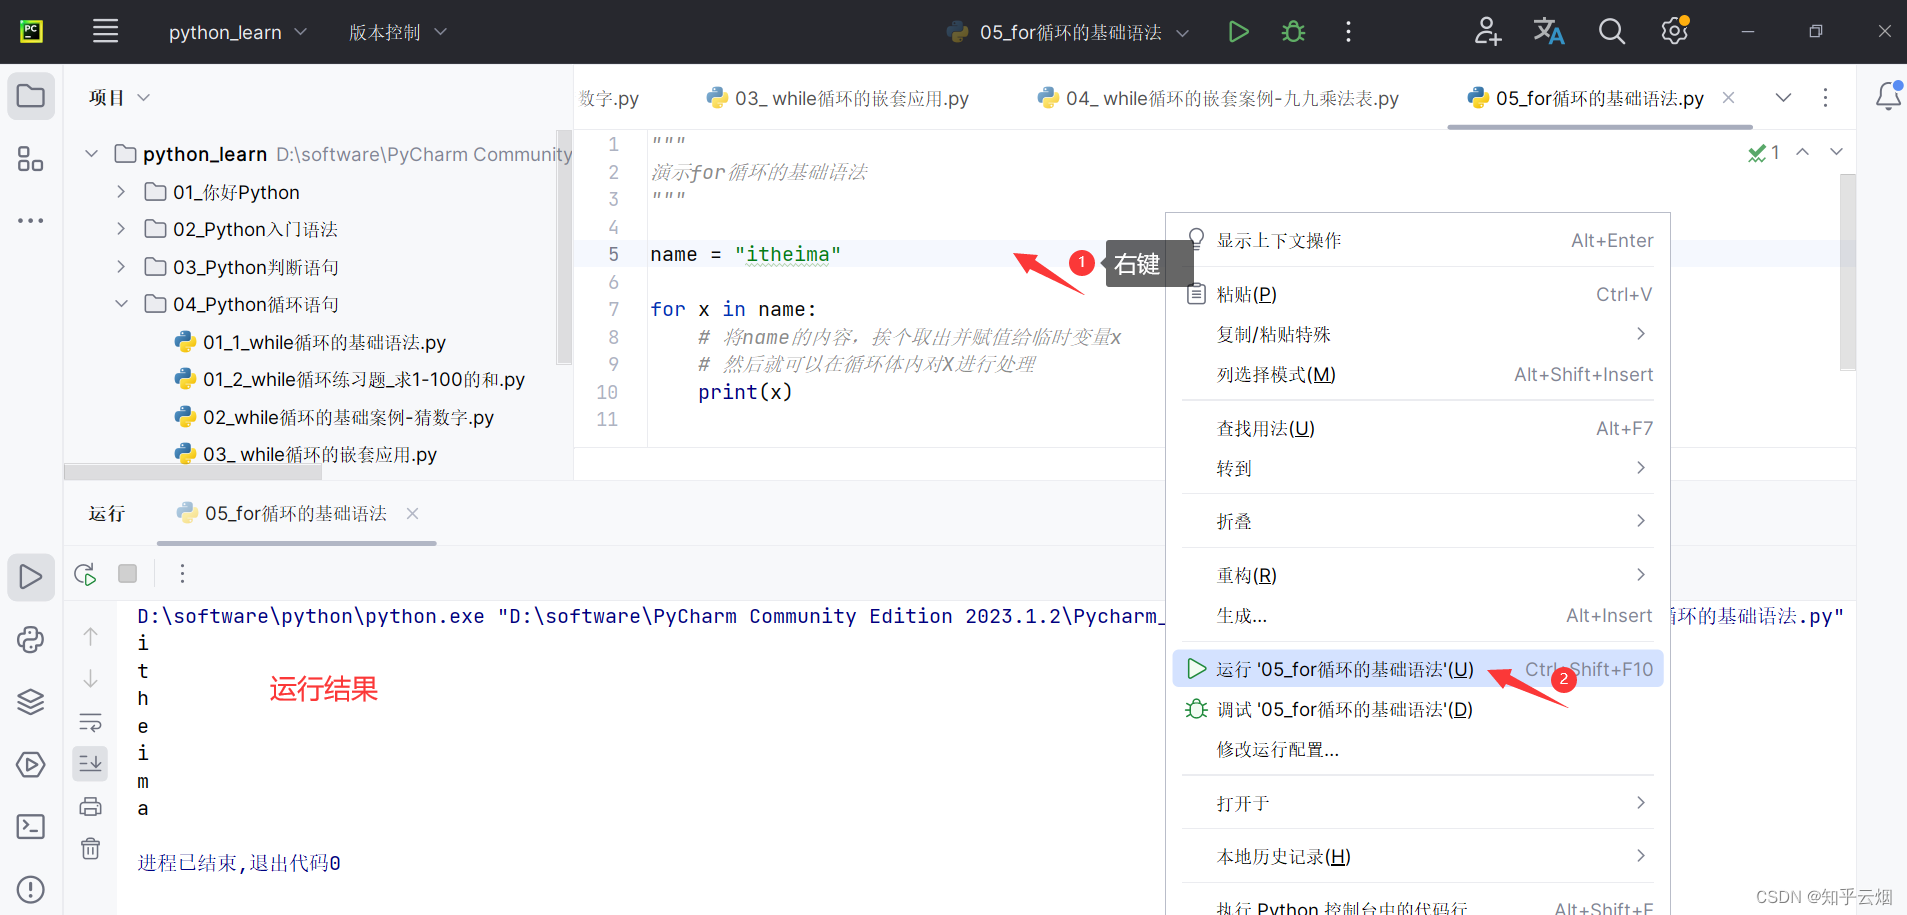Open the Structure tool window icon
This screenshot has width=1907, height=915.
(x=31, y=159)
